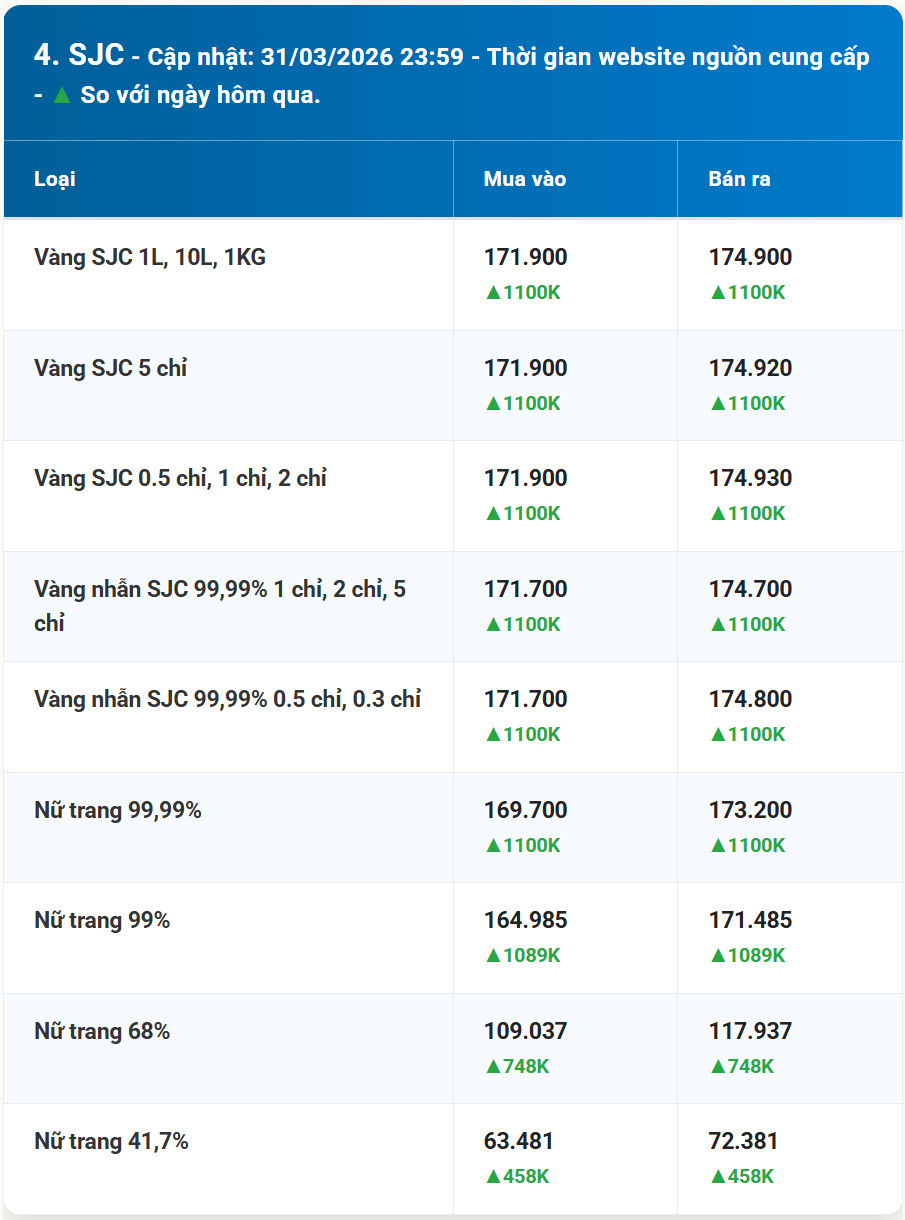Click the sell price 174.920

coord(751,368)
